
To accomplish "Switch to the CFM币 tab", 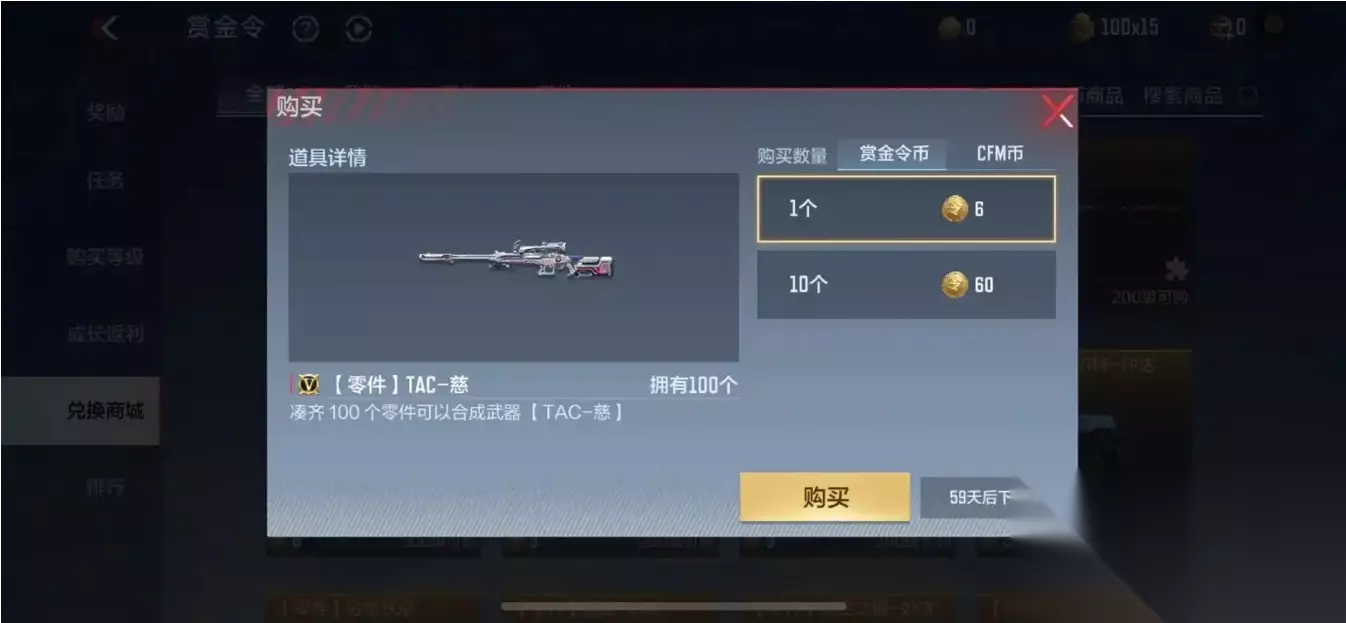I will tap(1000, 154).
